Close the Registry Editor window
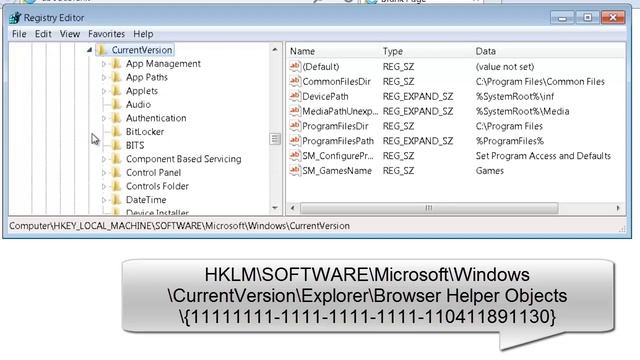Screen dimensions: 640x360 click(613, 18)
